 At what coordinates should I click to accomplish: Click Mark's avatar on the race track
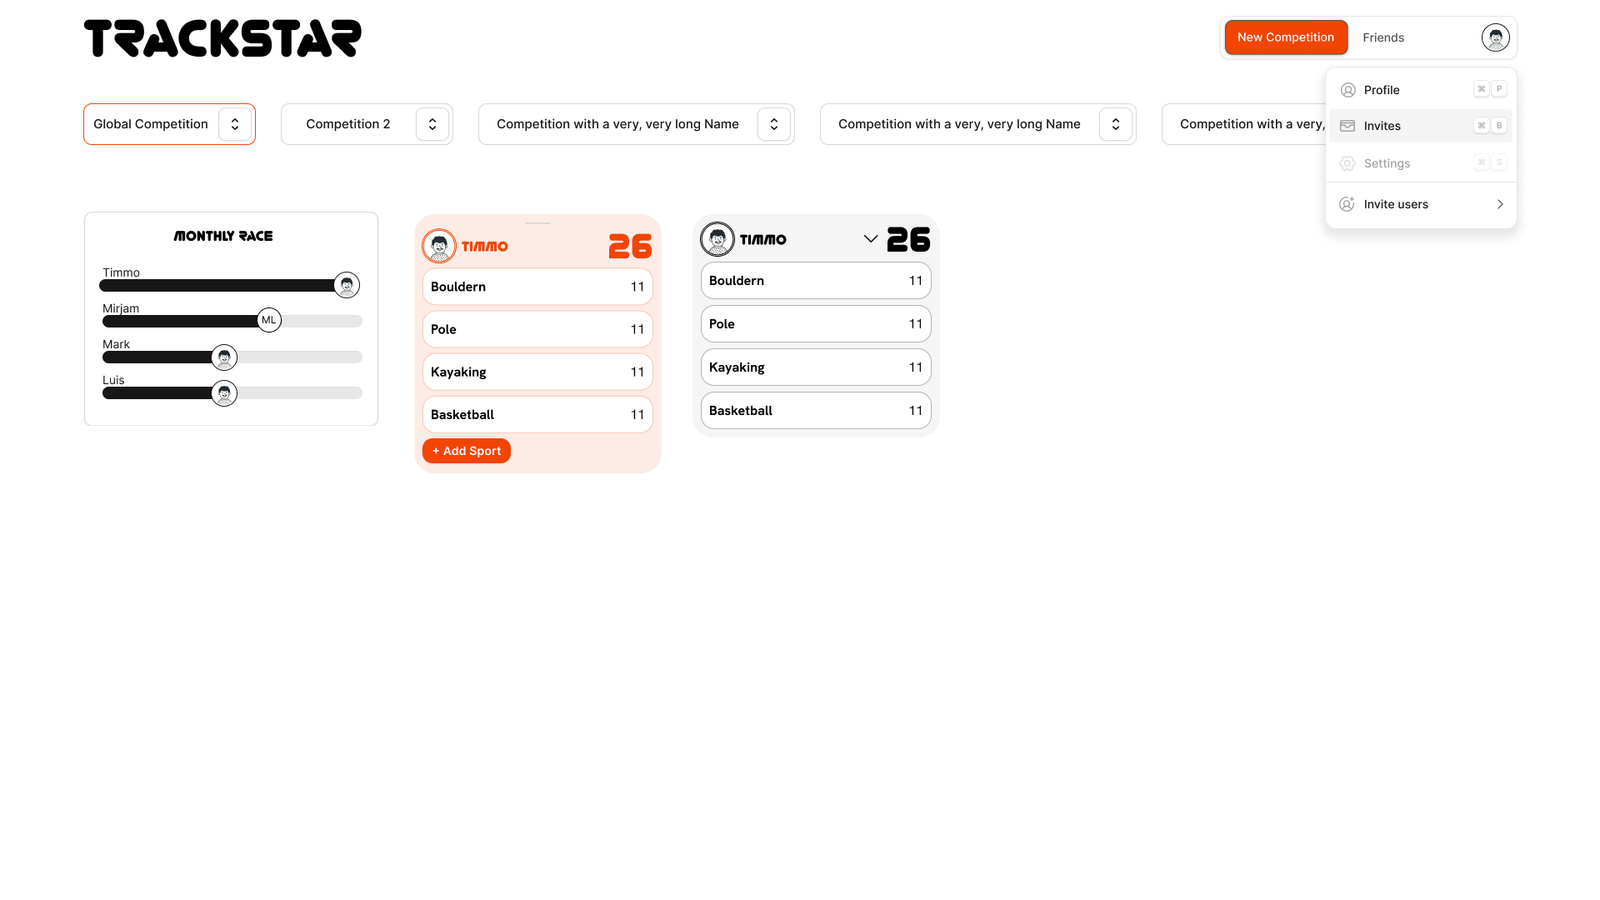[x=225, y=357]
